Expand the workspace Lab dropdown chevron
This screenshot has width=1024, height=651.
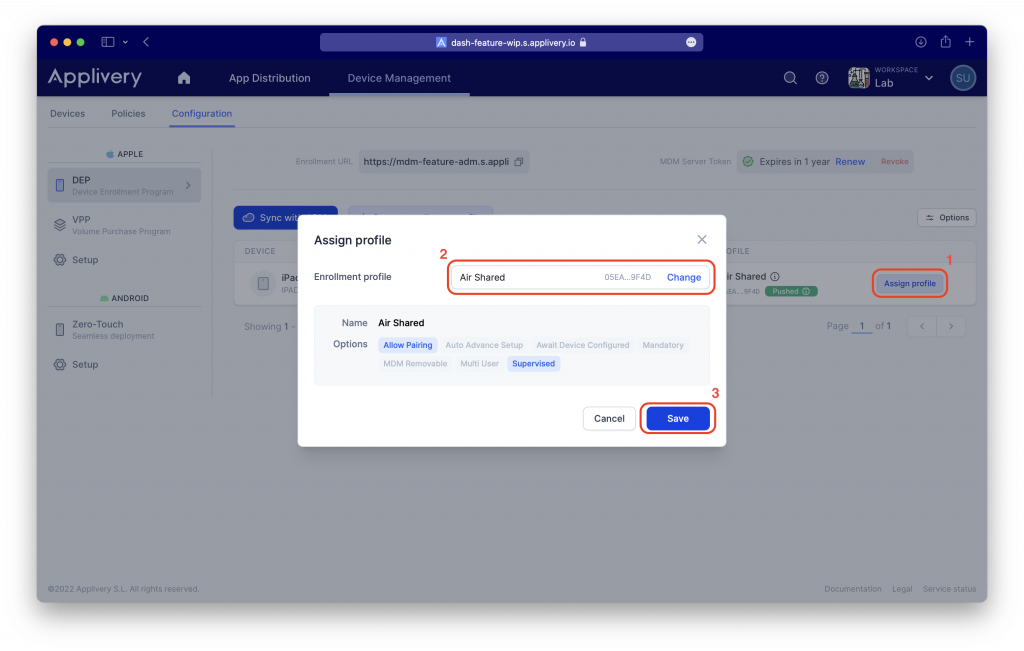tap(929, 78)
